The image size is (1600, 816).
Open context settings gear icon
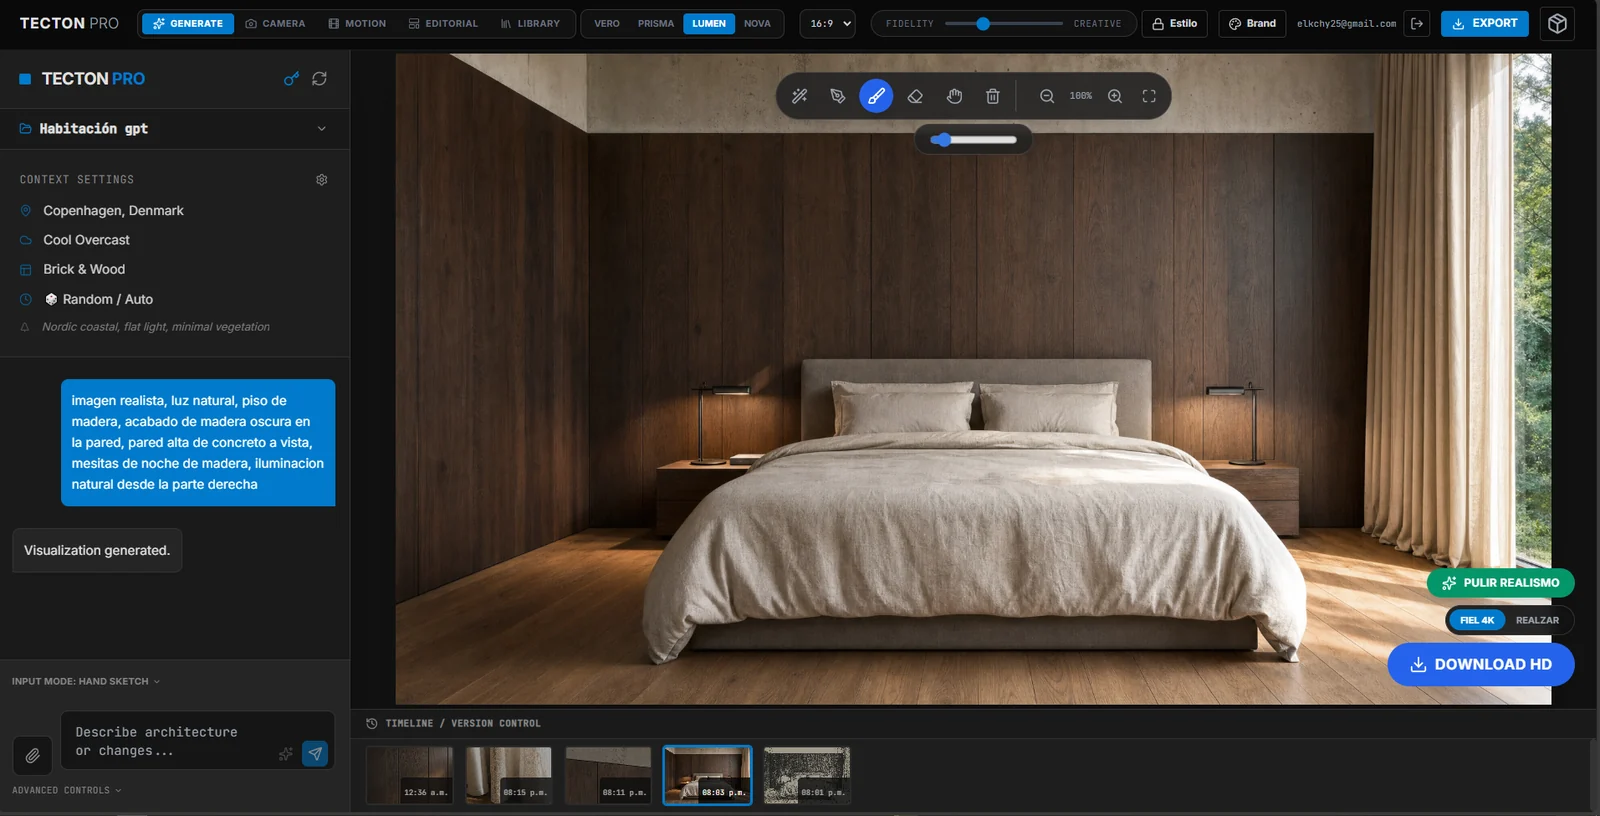(322, 180)
